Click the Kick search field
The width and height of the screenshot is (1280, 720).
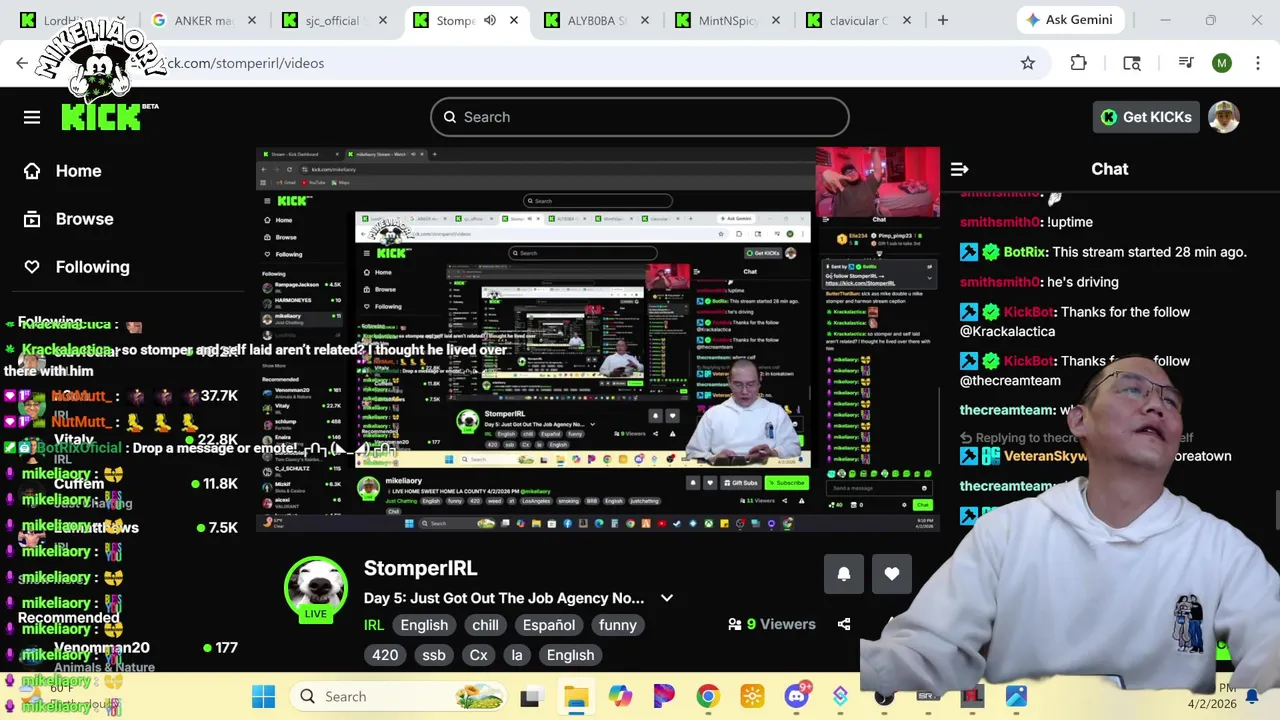[x=640, y=117]
